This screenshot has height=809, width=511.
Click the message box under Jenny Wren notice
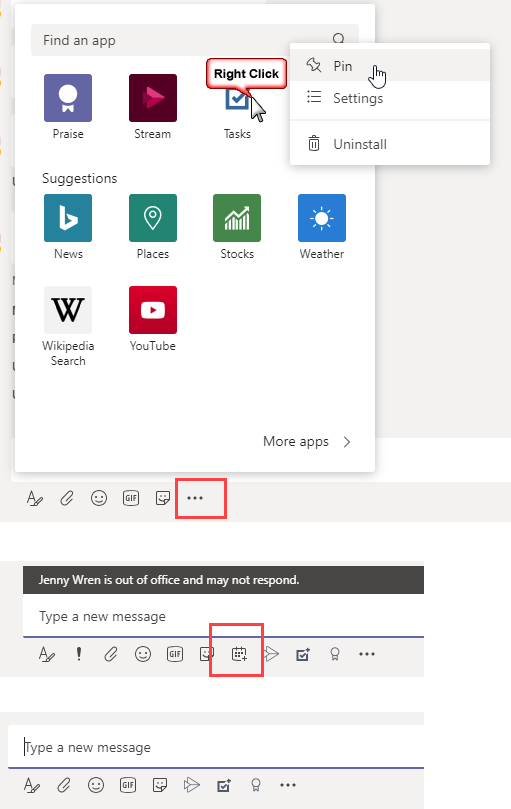point(223,616)
